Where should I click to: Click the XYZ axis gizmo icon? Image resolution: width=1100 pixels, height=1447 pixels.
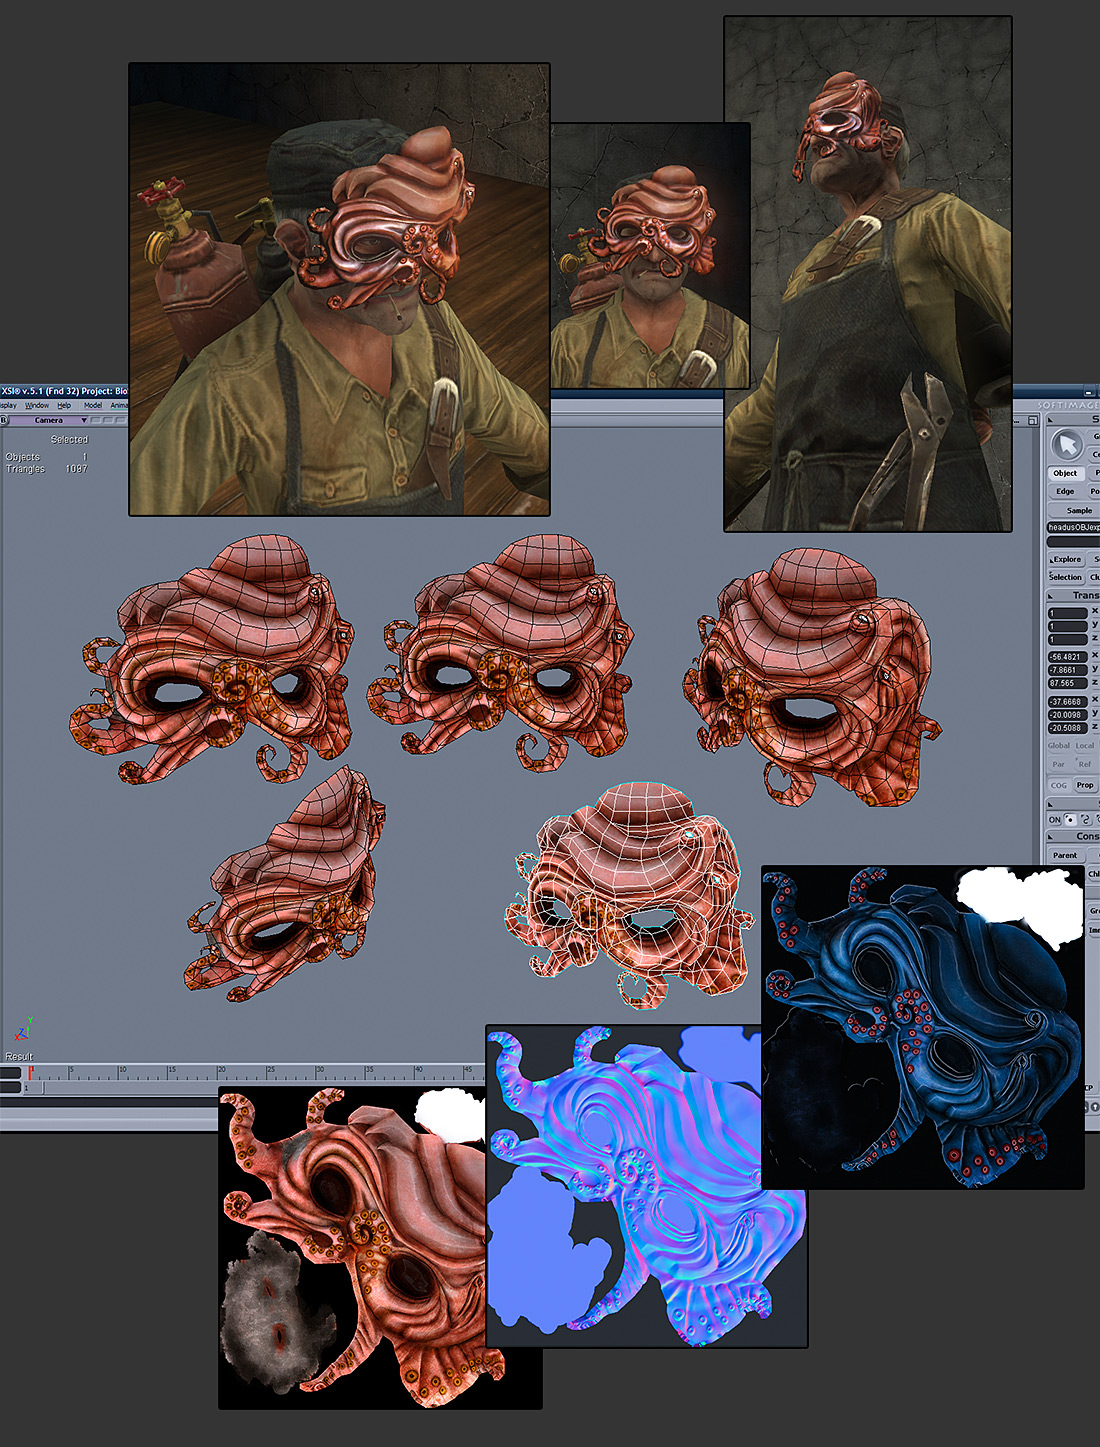point(24,1028)
